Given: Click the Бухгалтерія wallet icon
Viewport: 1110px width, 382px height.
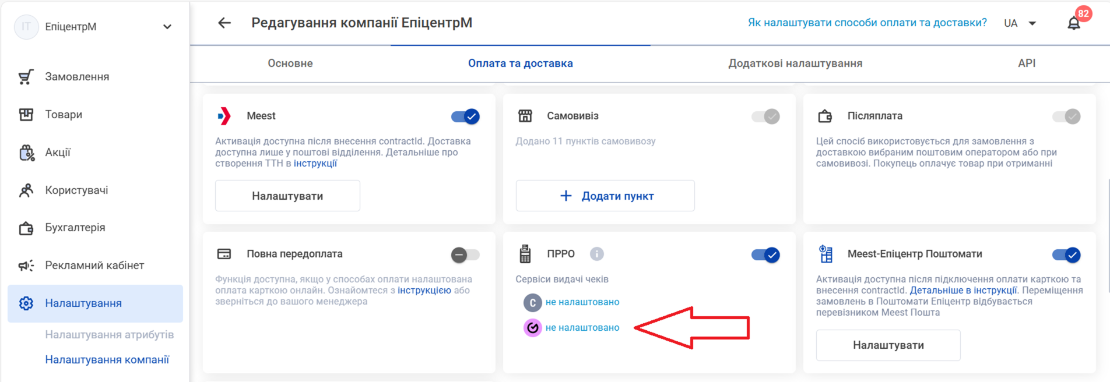Looking at the screenshot, I should (26, 228).
